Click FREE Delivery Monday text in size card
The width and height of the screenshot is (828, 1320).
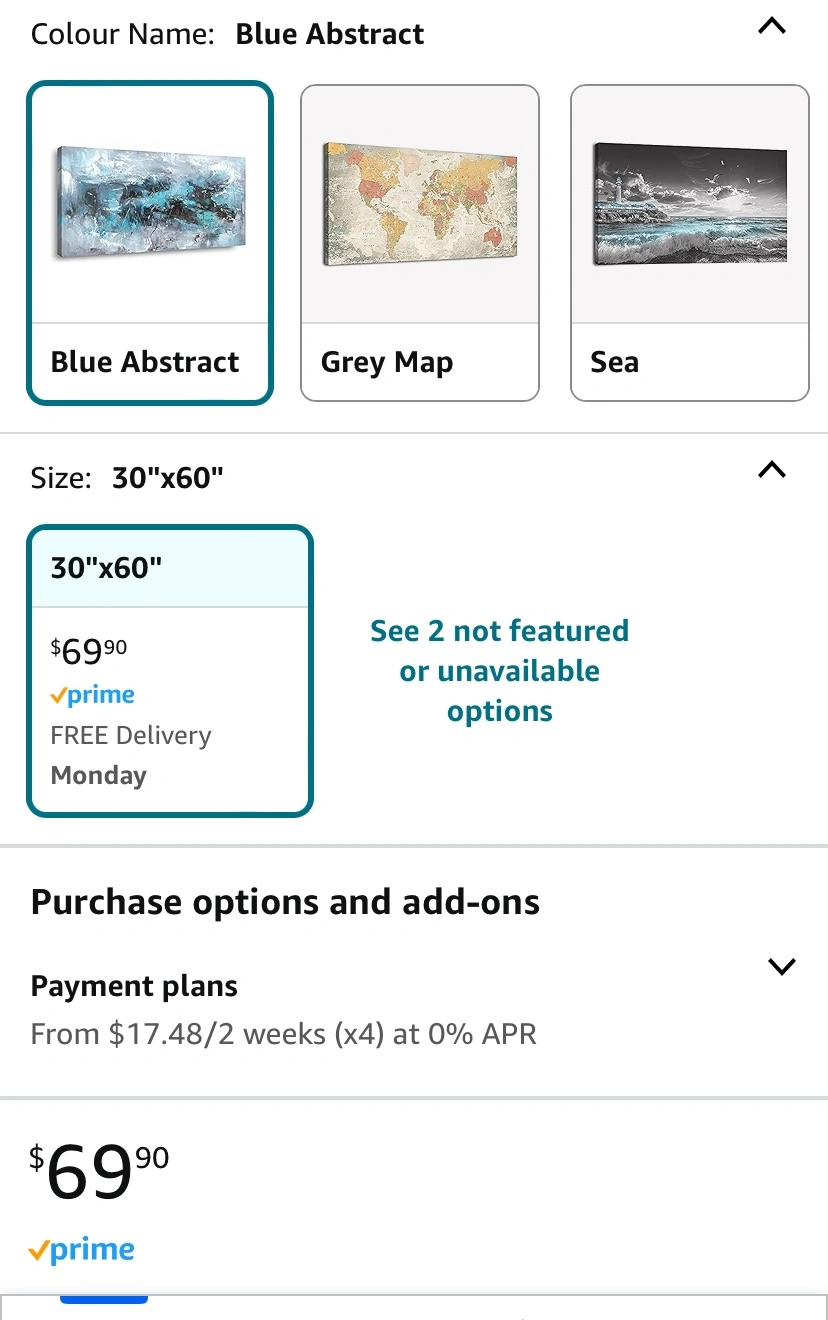click(x=130, y=755)
